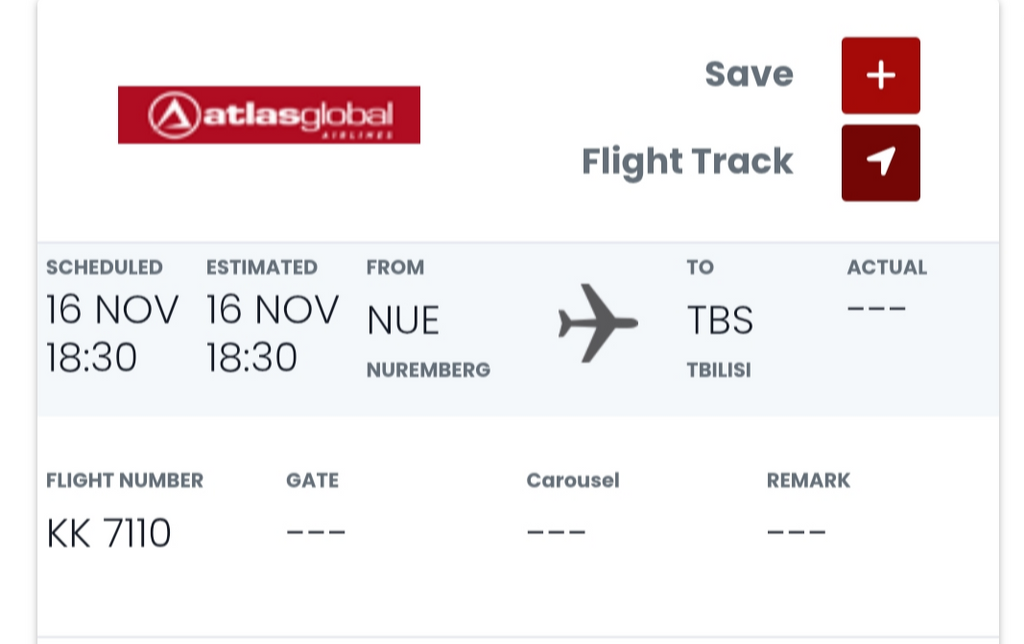This screenshot has height=644, width=1024.
Task: Select destination airport code TBS
Action: point(720,321)
